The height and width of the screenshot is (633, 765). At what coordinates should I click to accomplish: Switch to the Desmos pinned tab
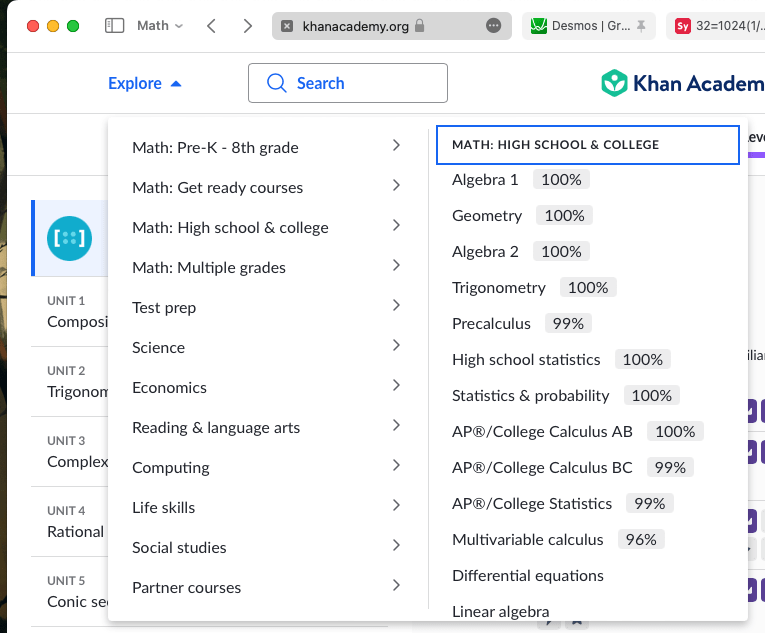click(x=588, y=25)
